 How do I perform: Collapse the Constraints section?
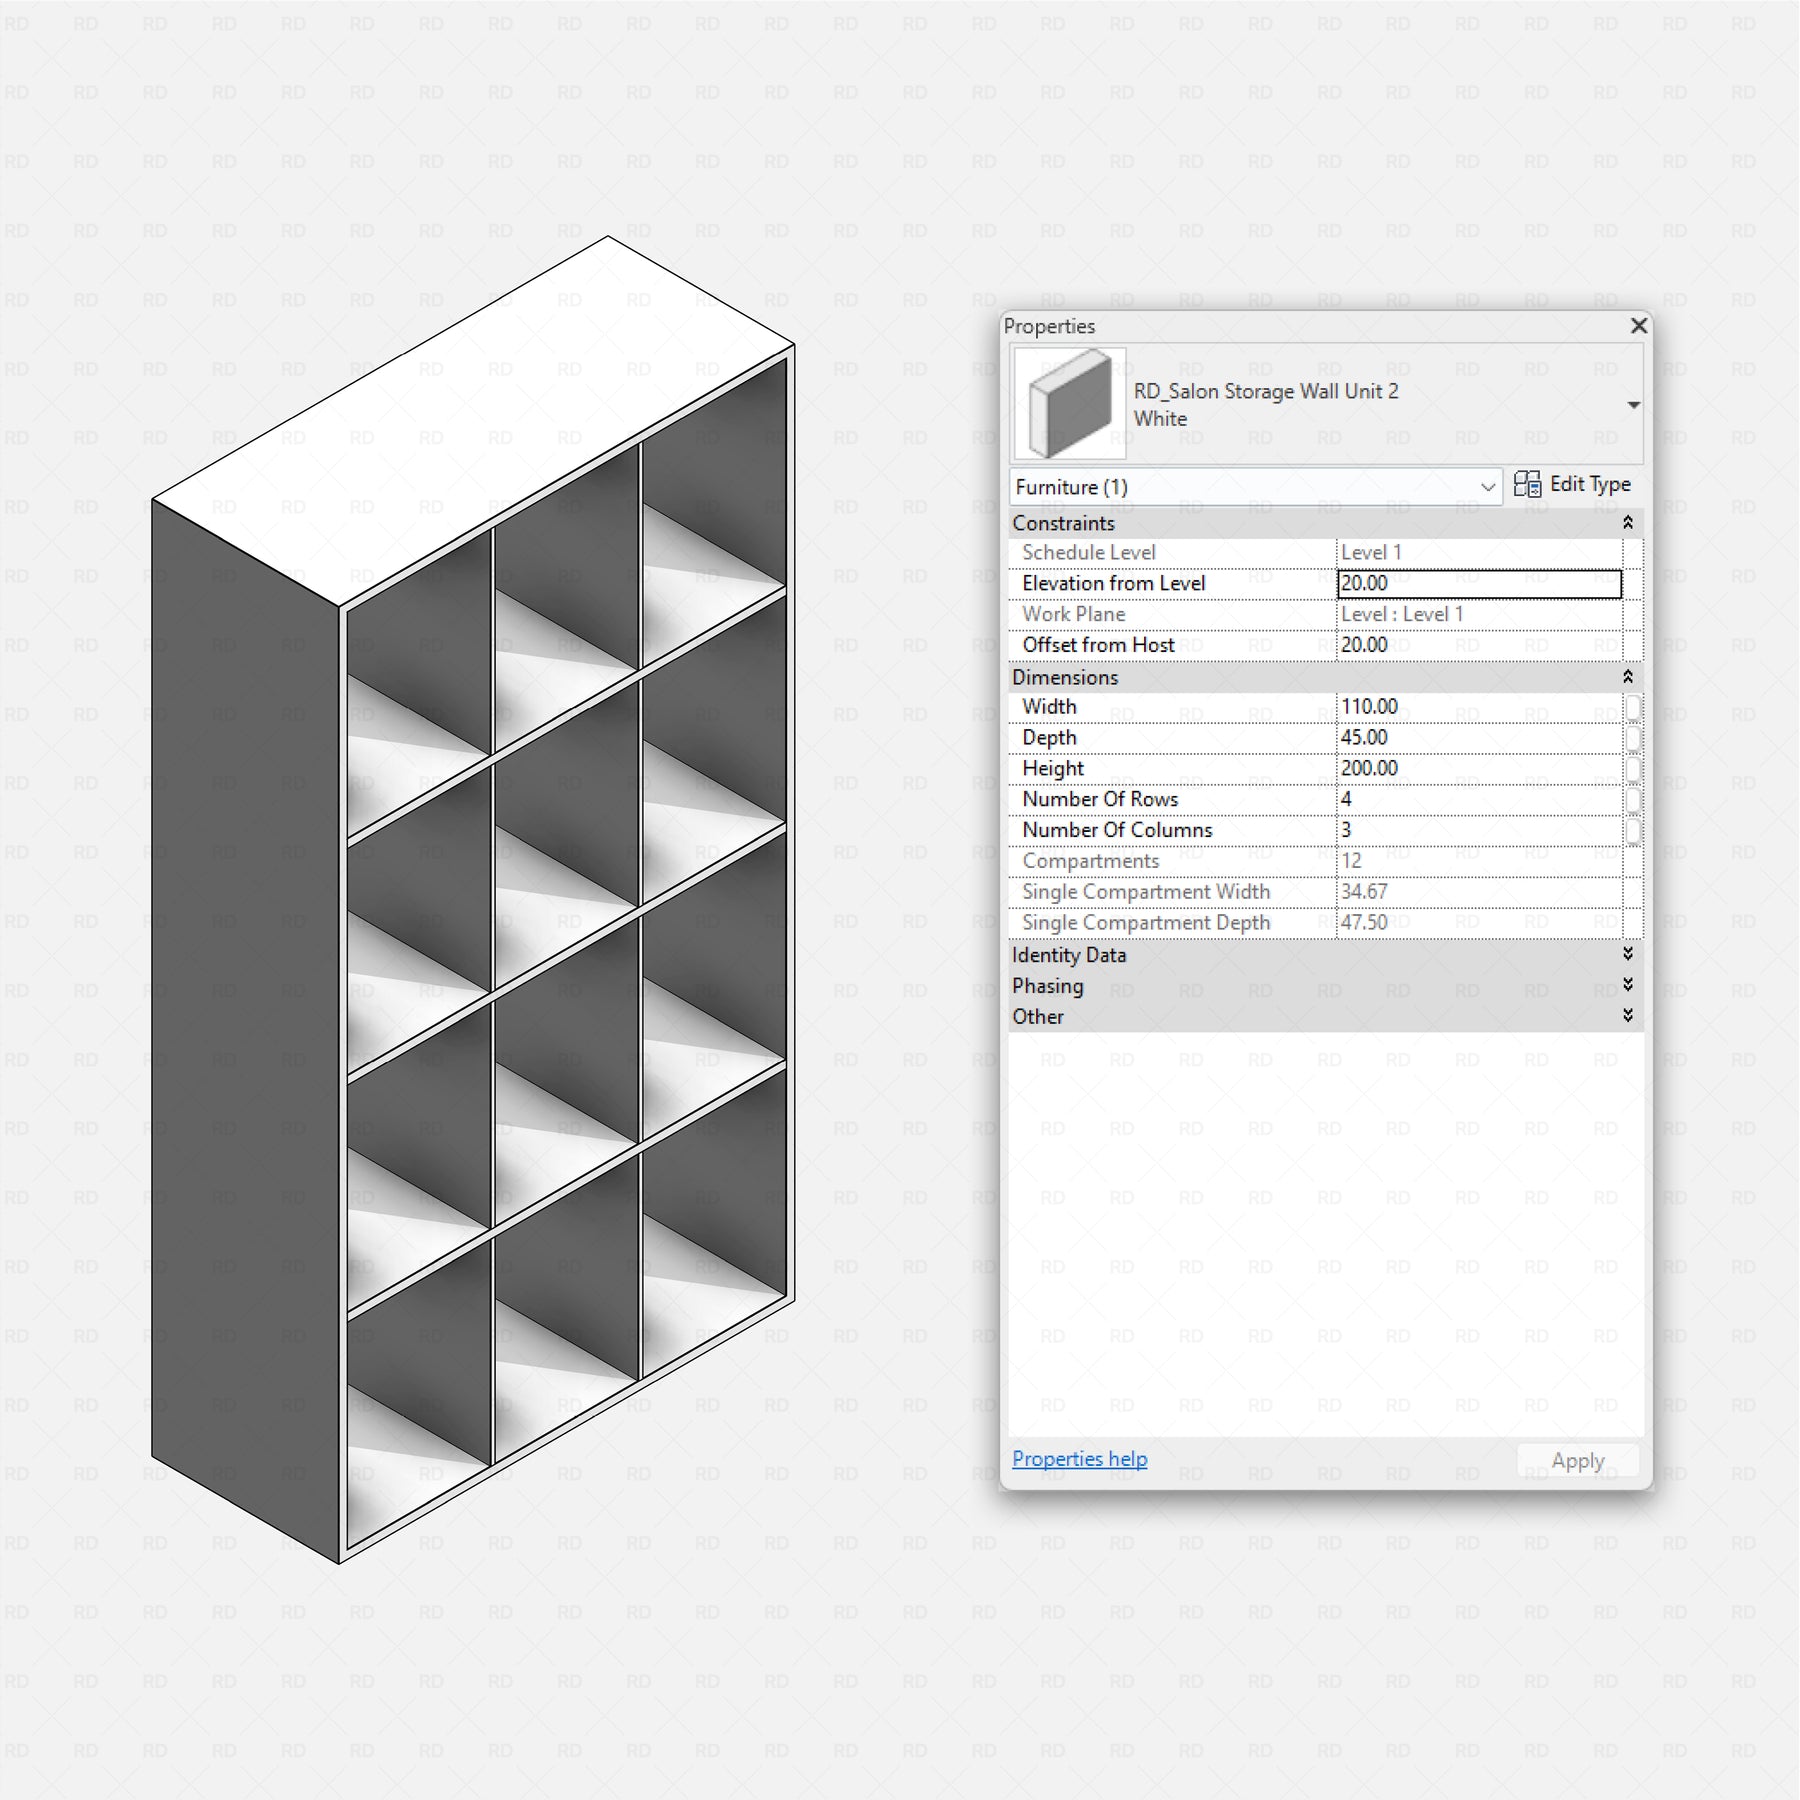pos(1627,523)
